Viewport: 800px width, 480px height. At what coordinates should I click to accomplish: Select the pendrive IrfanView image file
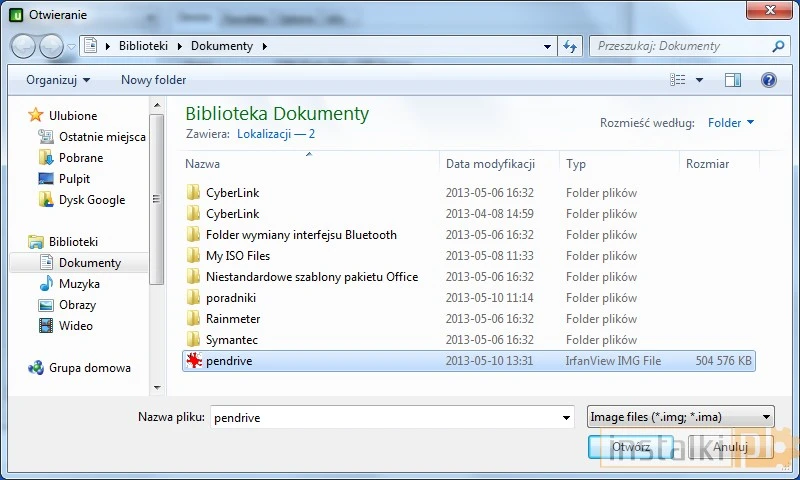click(468, 361)
